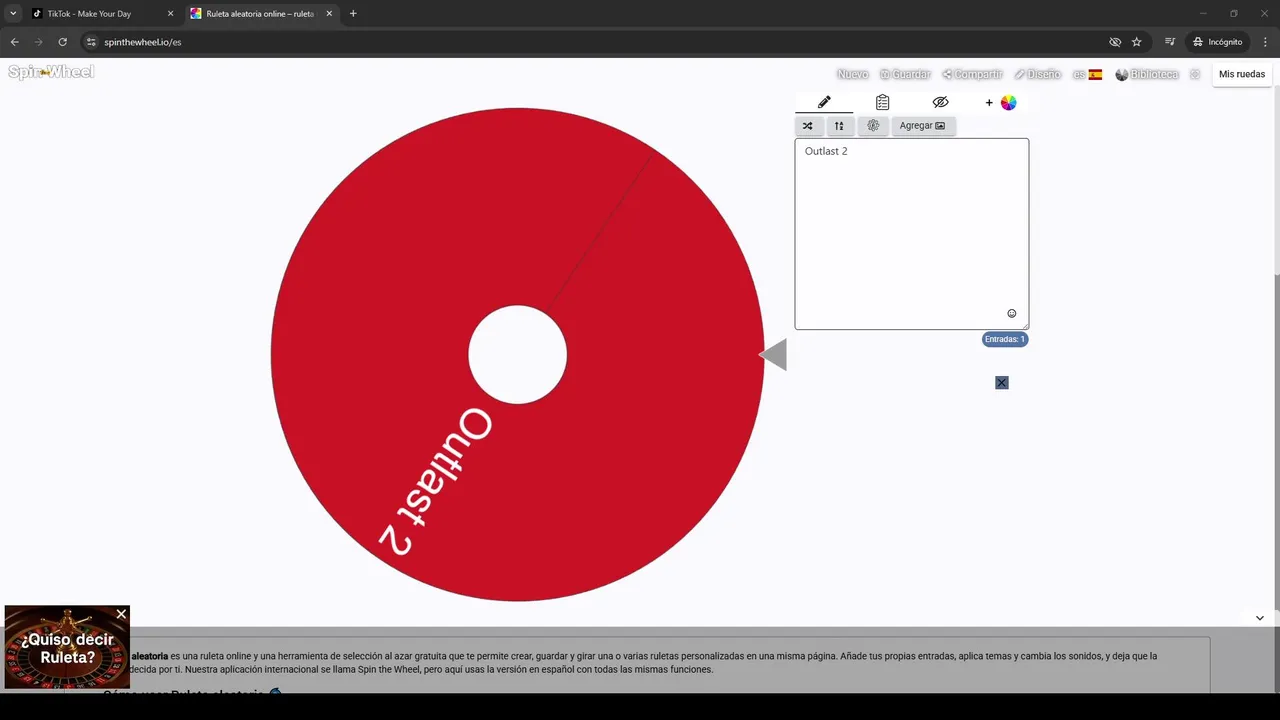1280x720 pixels.
Task: Collapse the description section with the chevron
Action: (1259, 618)
